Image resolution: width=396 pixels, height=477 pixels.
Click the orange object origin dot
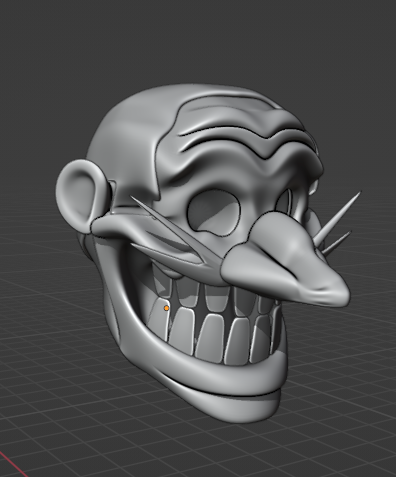point(166,308)
